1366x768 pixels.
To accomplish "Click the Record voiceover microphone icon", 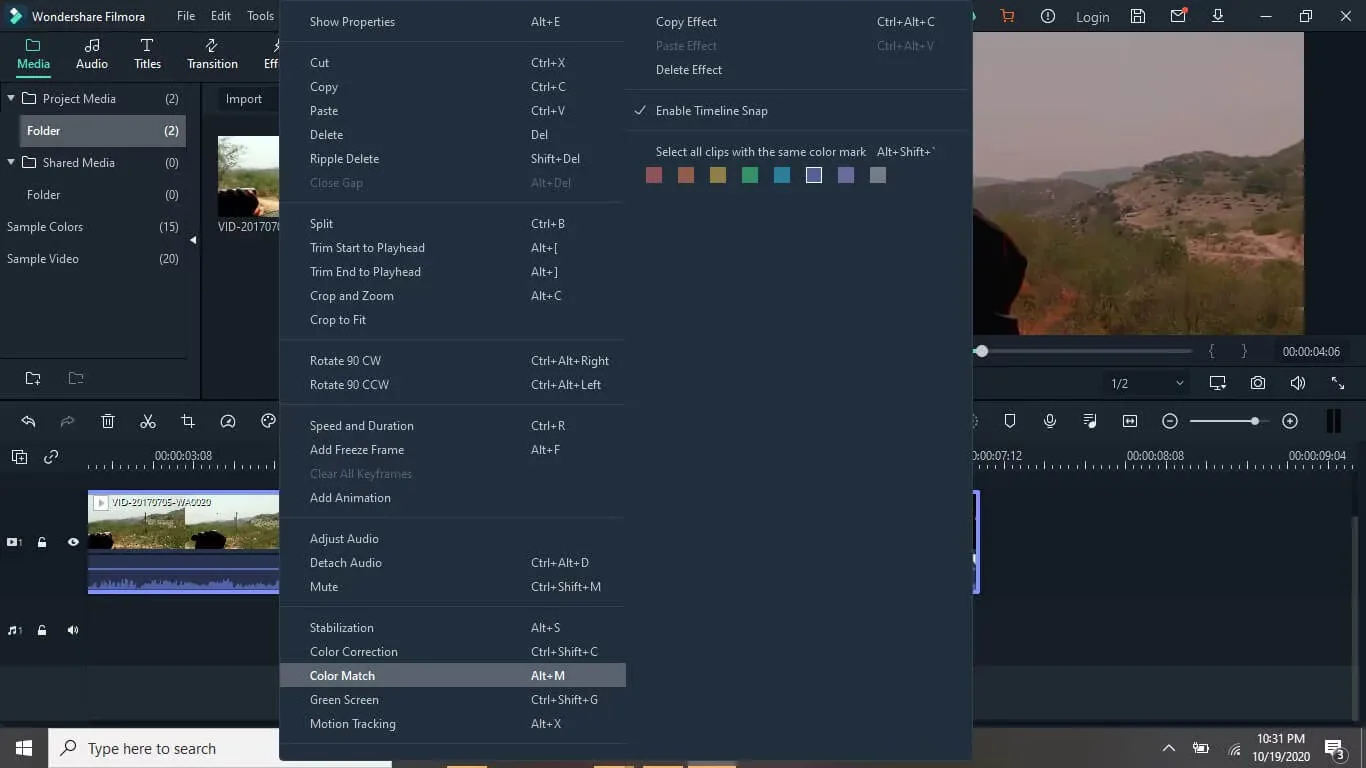I will tap(1049, 421).
